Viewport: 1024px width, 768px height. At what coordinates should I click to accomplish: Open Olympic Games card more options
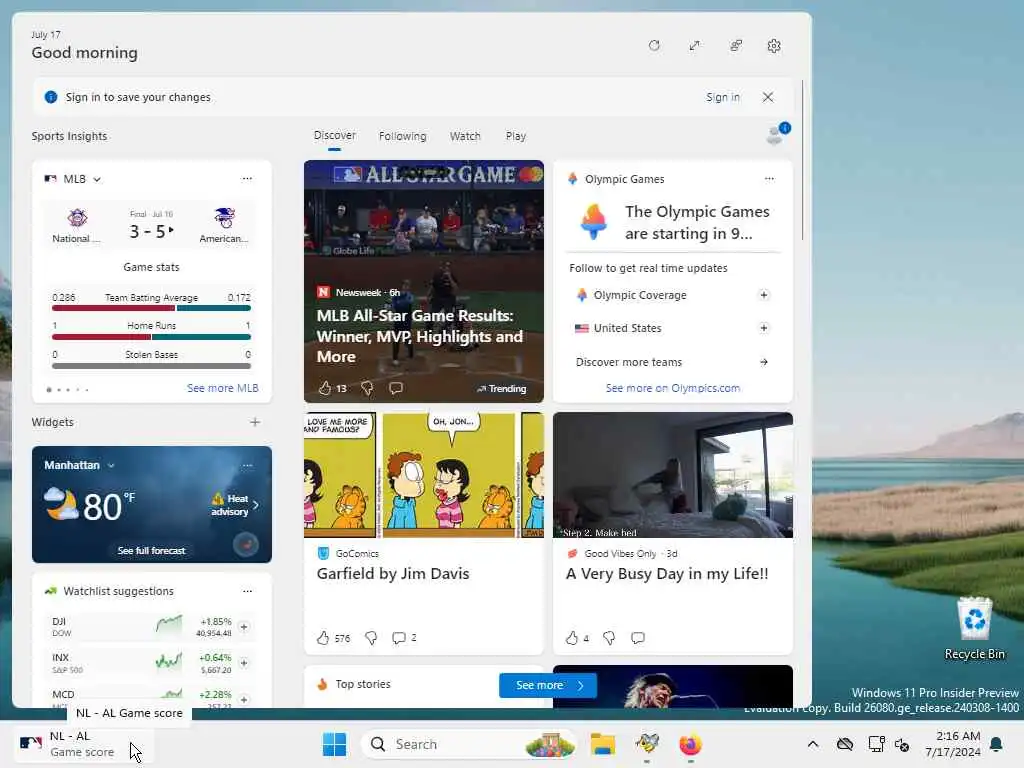pos(769,178)
